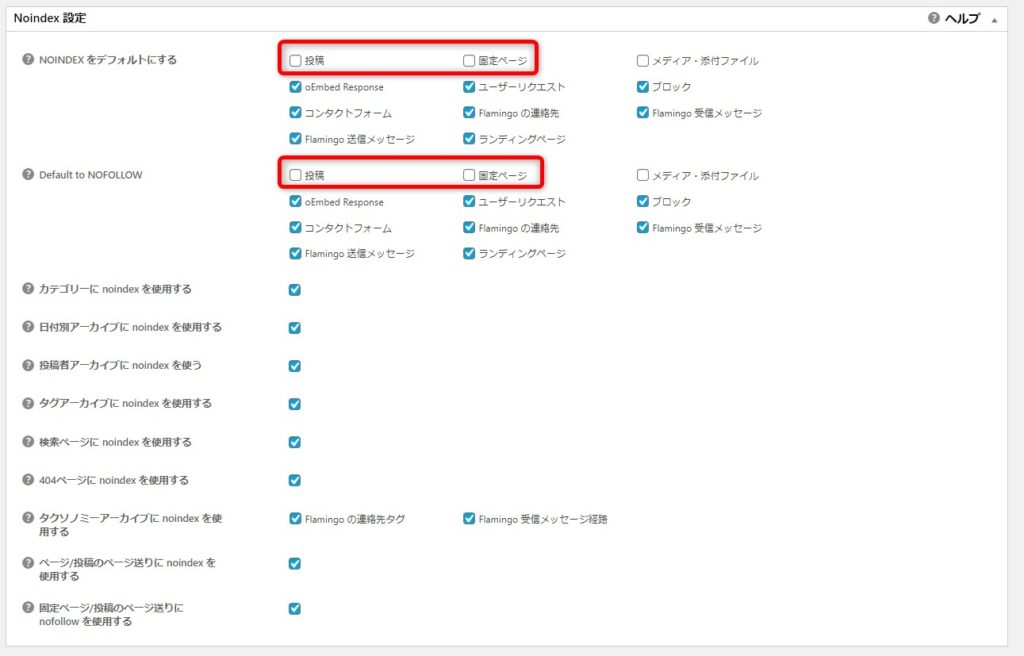Click the 404ページに noindex を使用する label
The image size is (1024, 656).
[114, 480]
